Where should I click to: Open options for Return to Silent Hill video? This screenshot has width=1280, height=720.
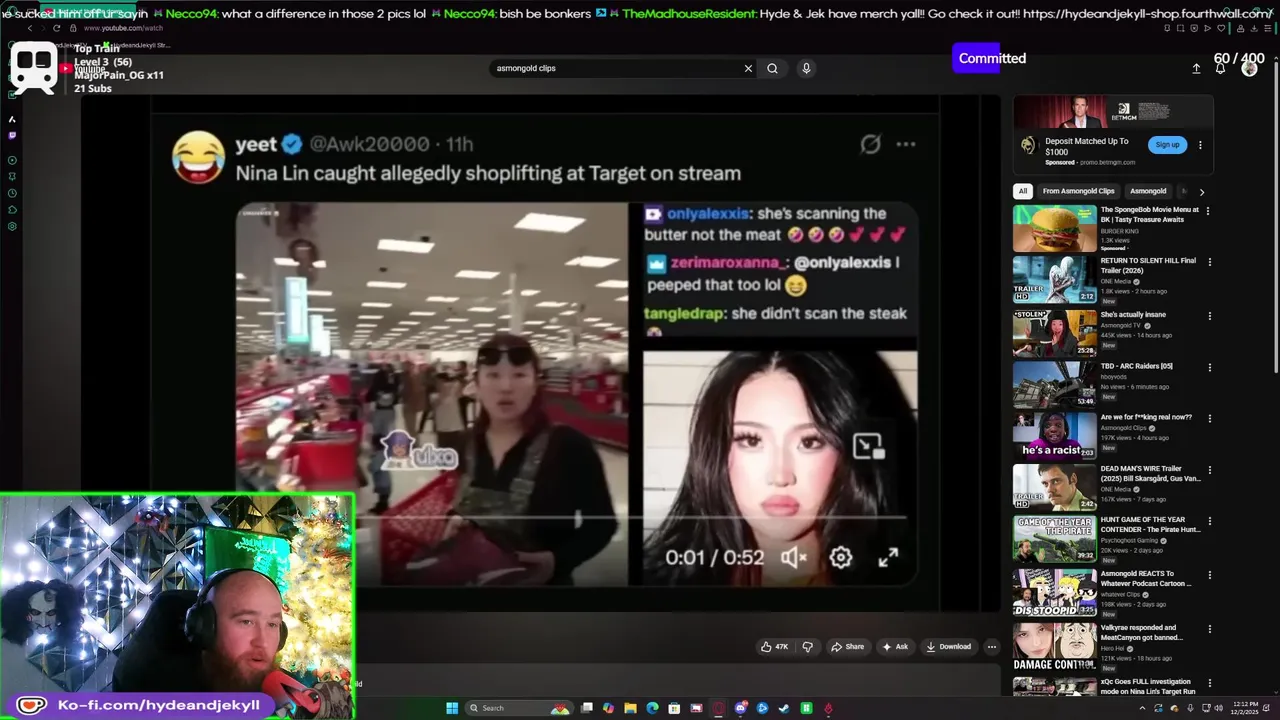(1210, 262)
